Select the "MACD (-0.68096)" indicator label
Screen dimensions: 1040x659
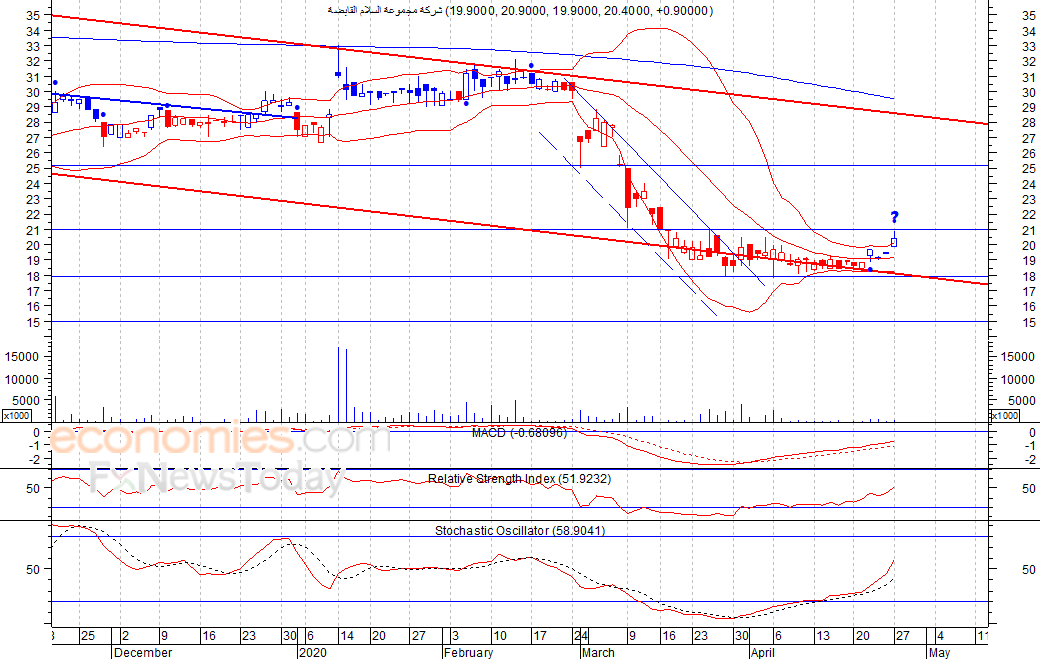(x=519, y=433)
